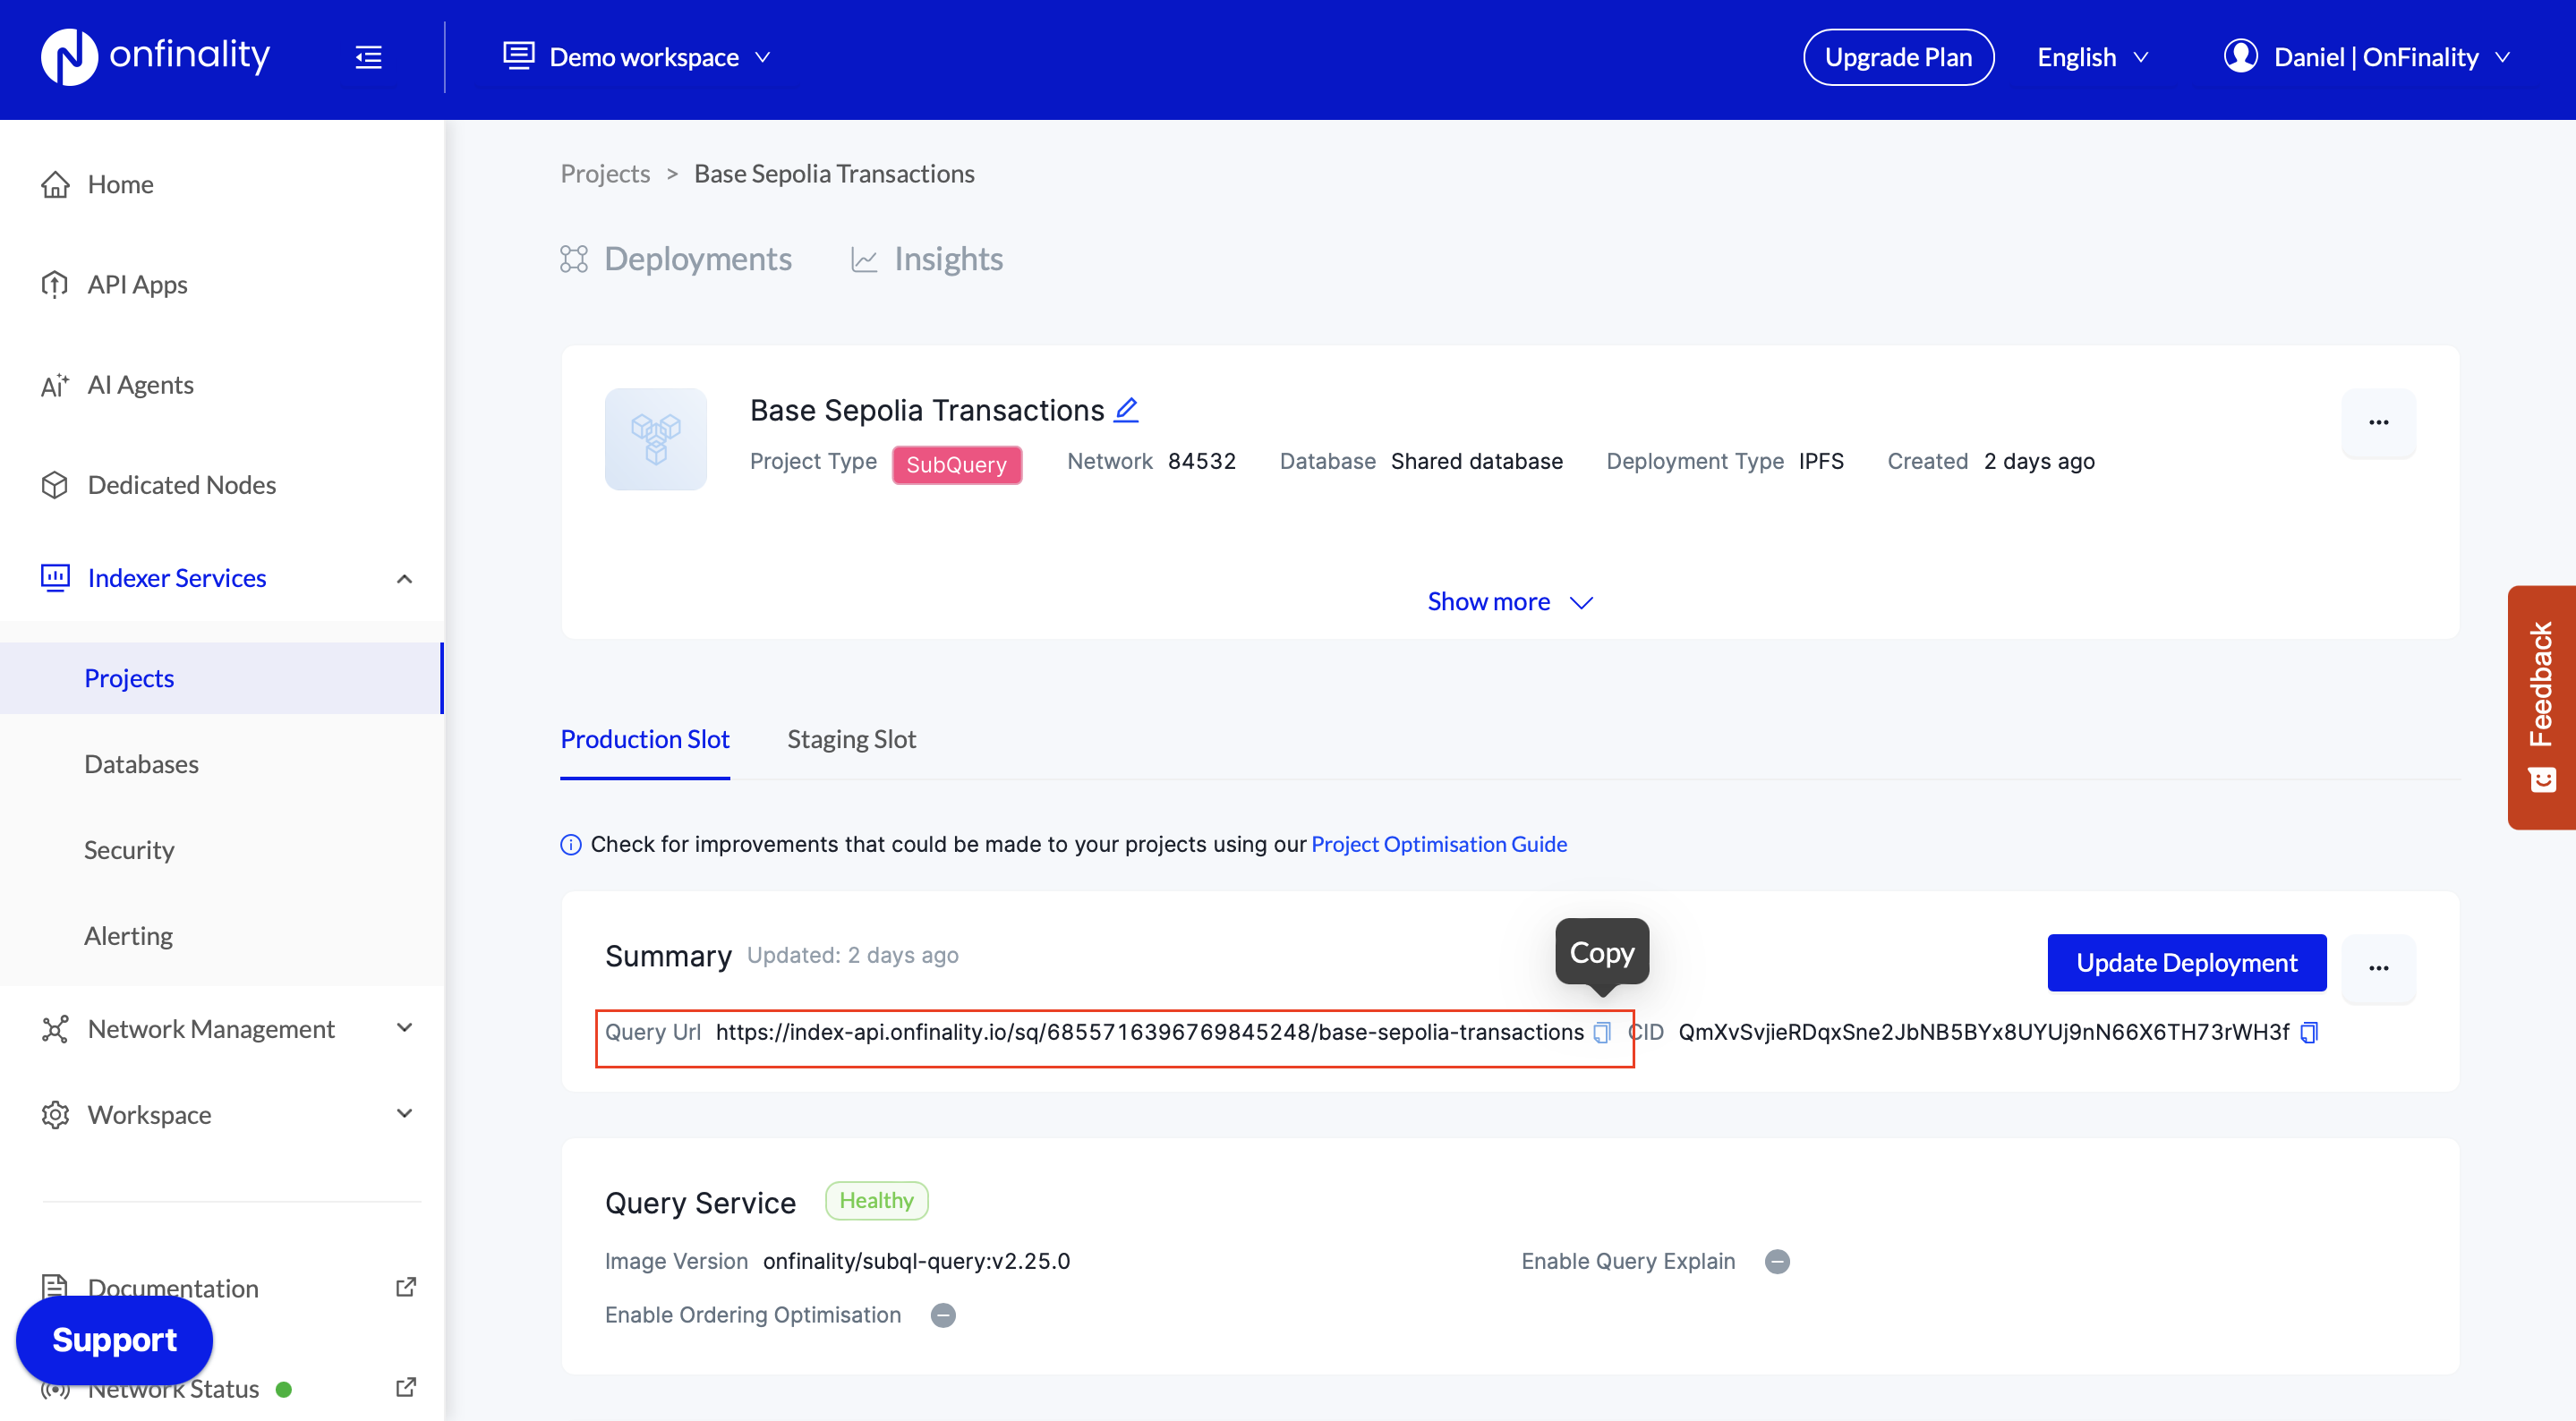The image size is (2576, 1421).
Task: Open the AI Agents sidebar item
Action: click(140, 385)
